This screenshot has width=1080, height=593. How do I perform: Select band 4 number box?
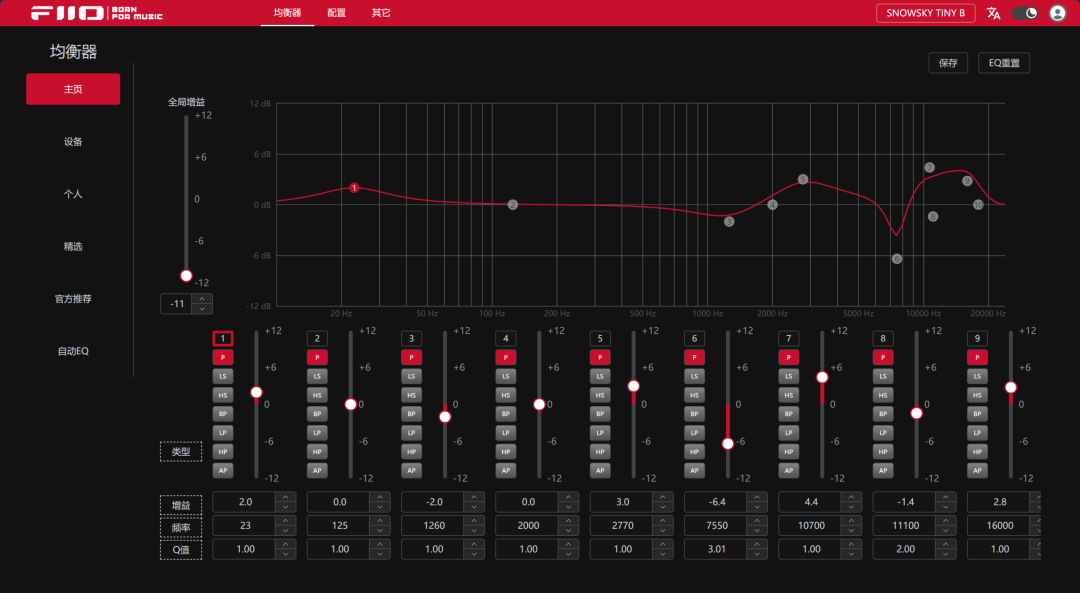point(506,338)
